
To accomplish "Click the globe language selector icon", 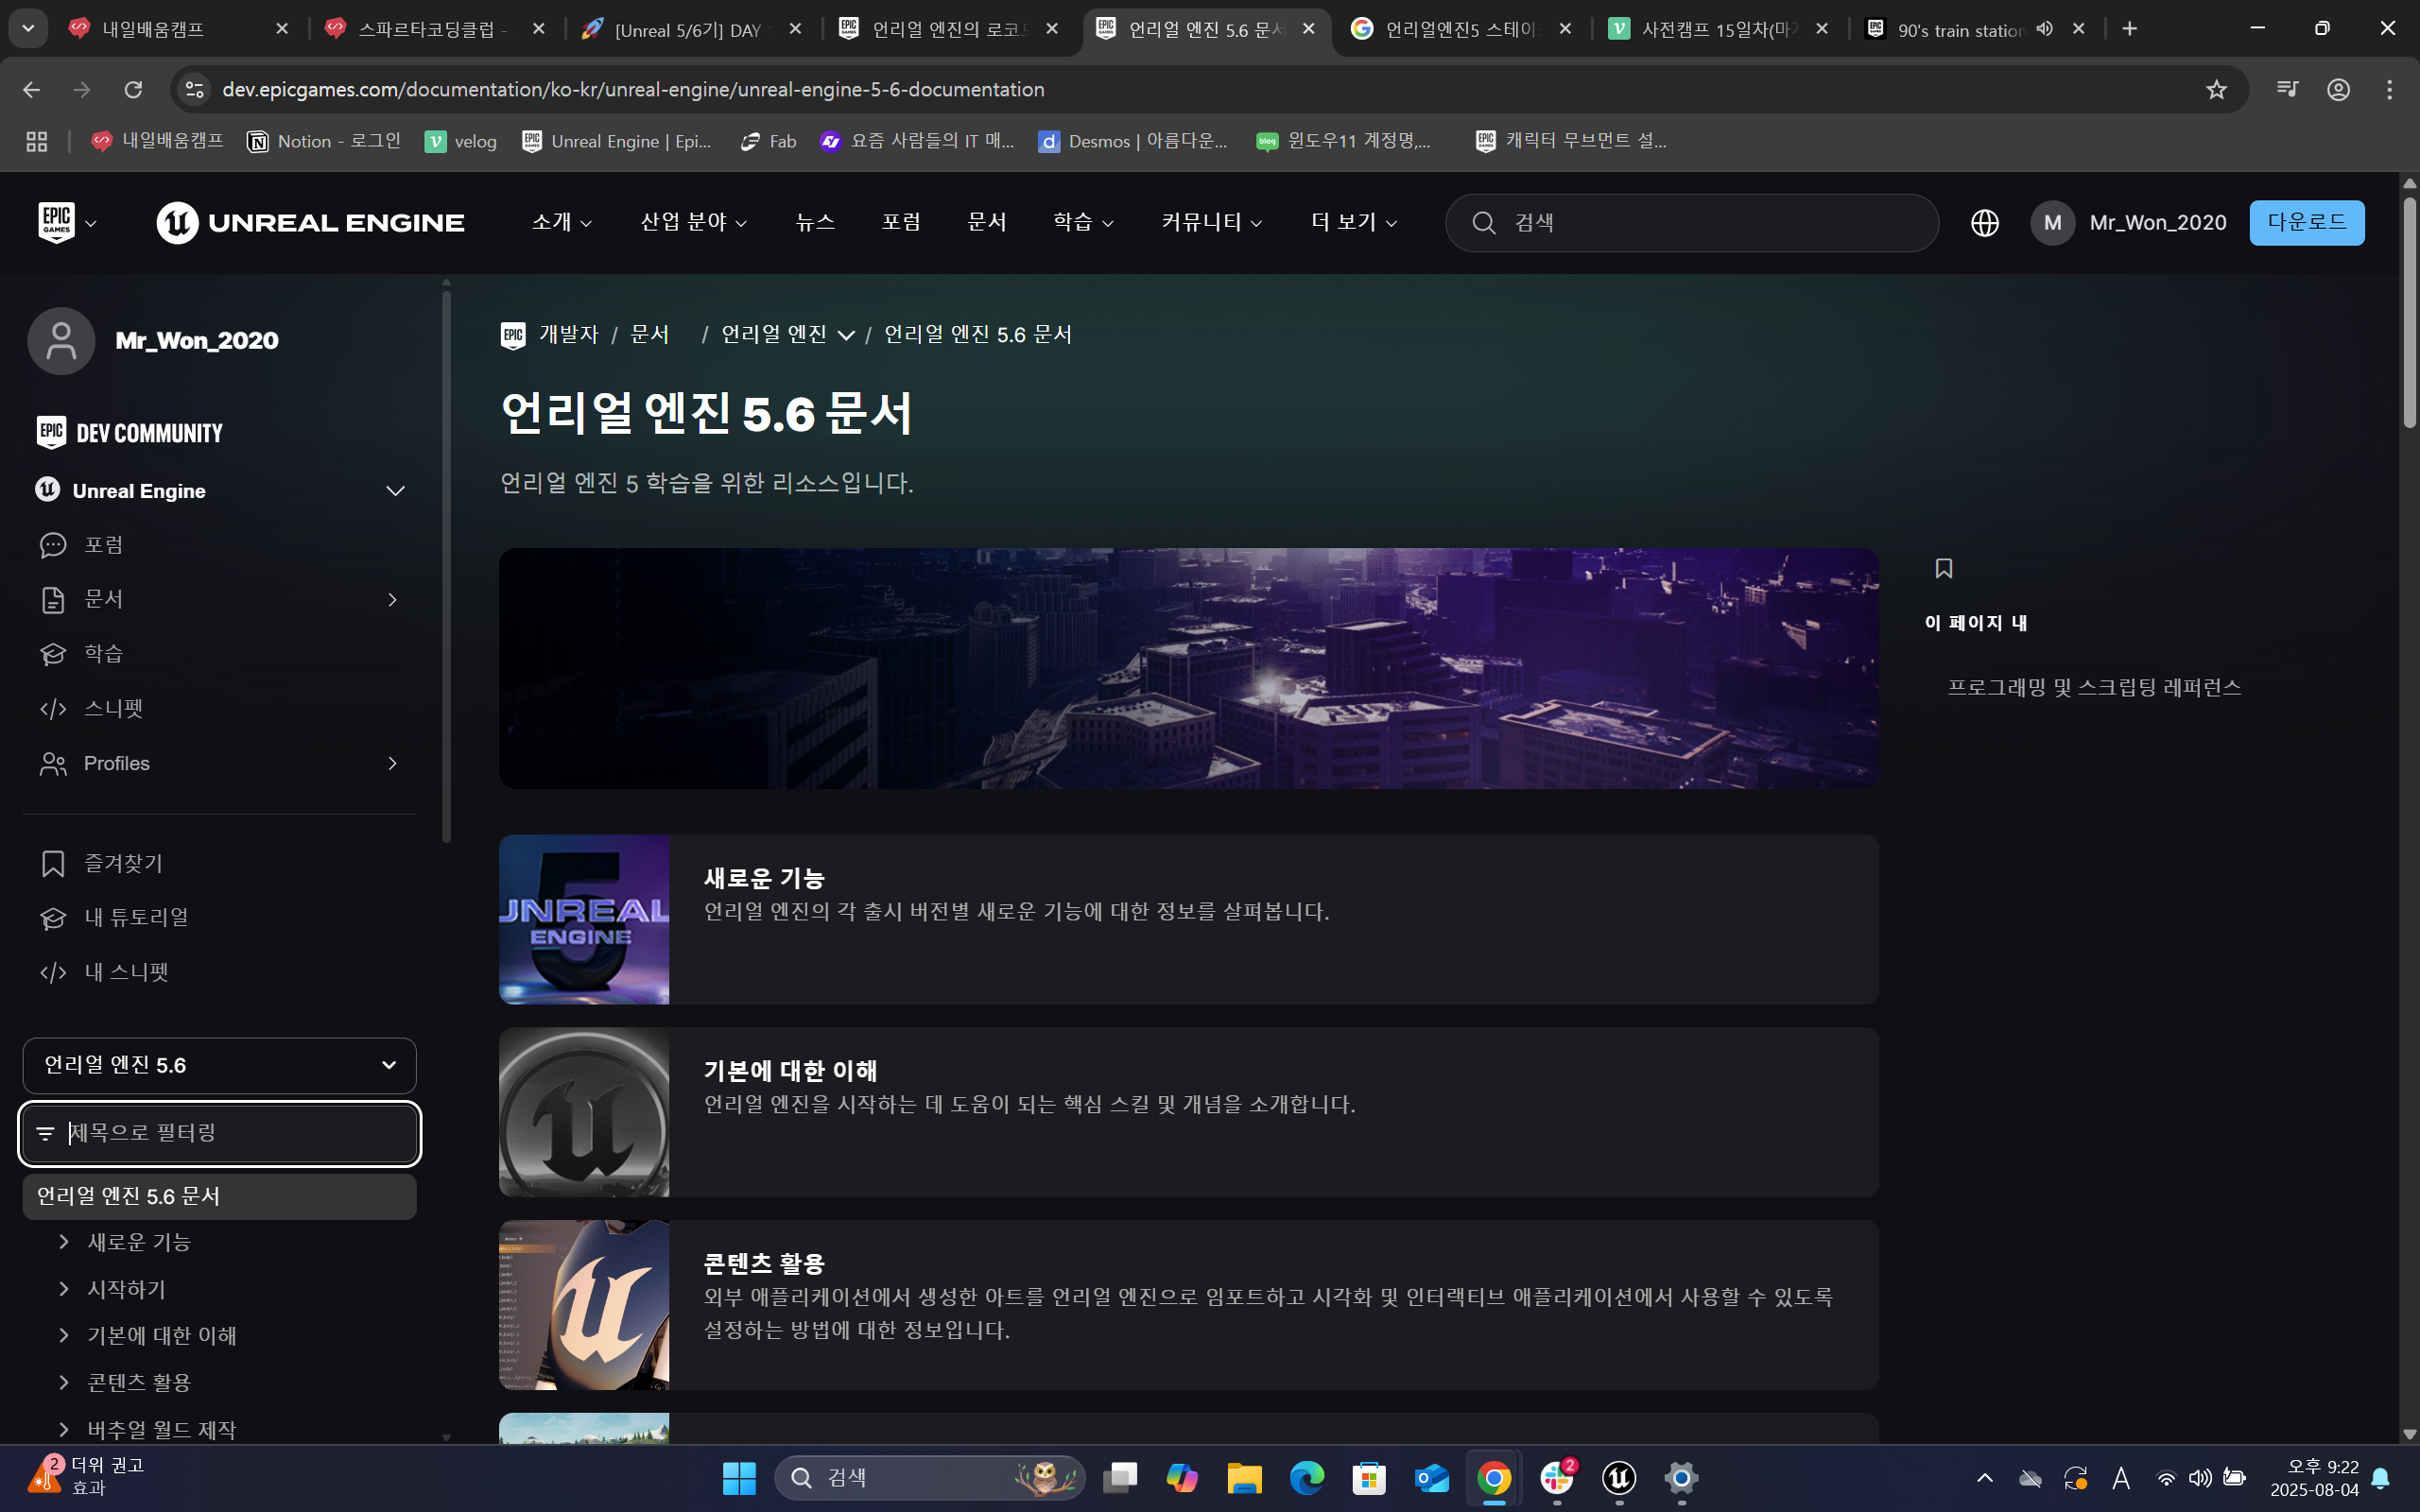I will click(1984, 223).
